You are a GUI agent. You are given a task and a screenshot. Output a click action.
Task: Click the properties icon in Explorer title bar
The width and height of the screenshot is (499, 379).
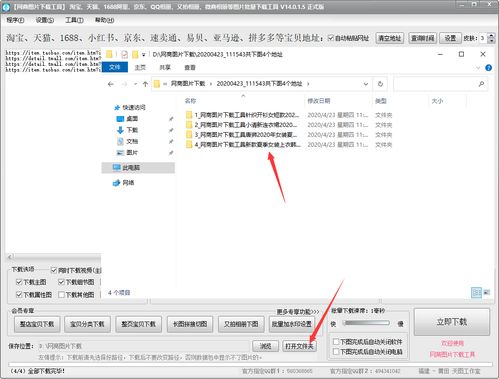124,54
